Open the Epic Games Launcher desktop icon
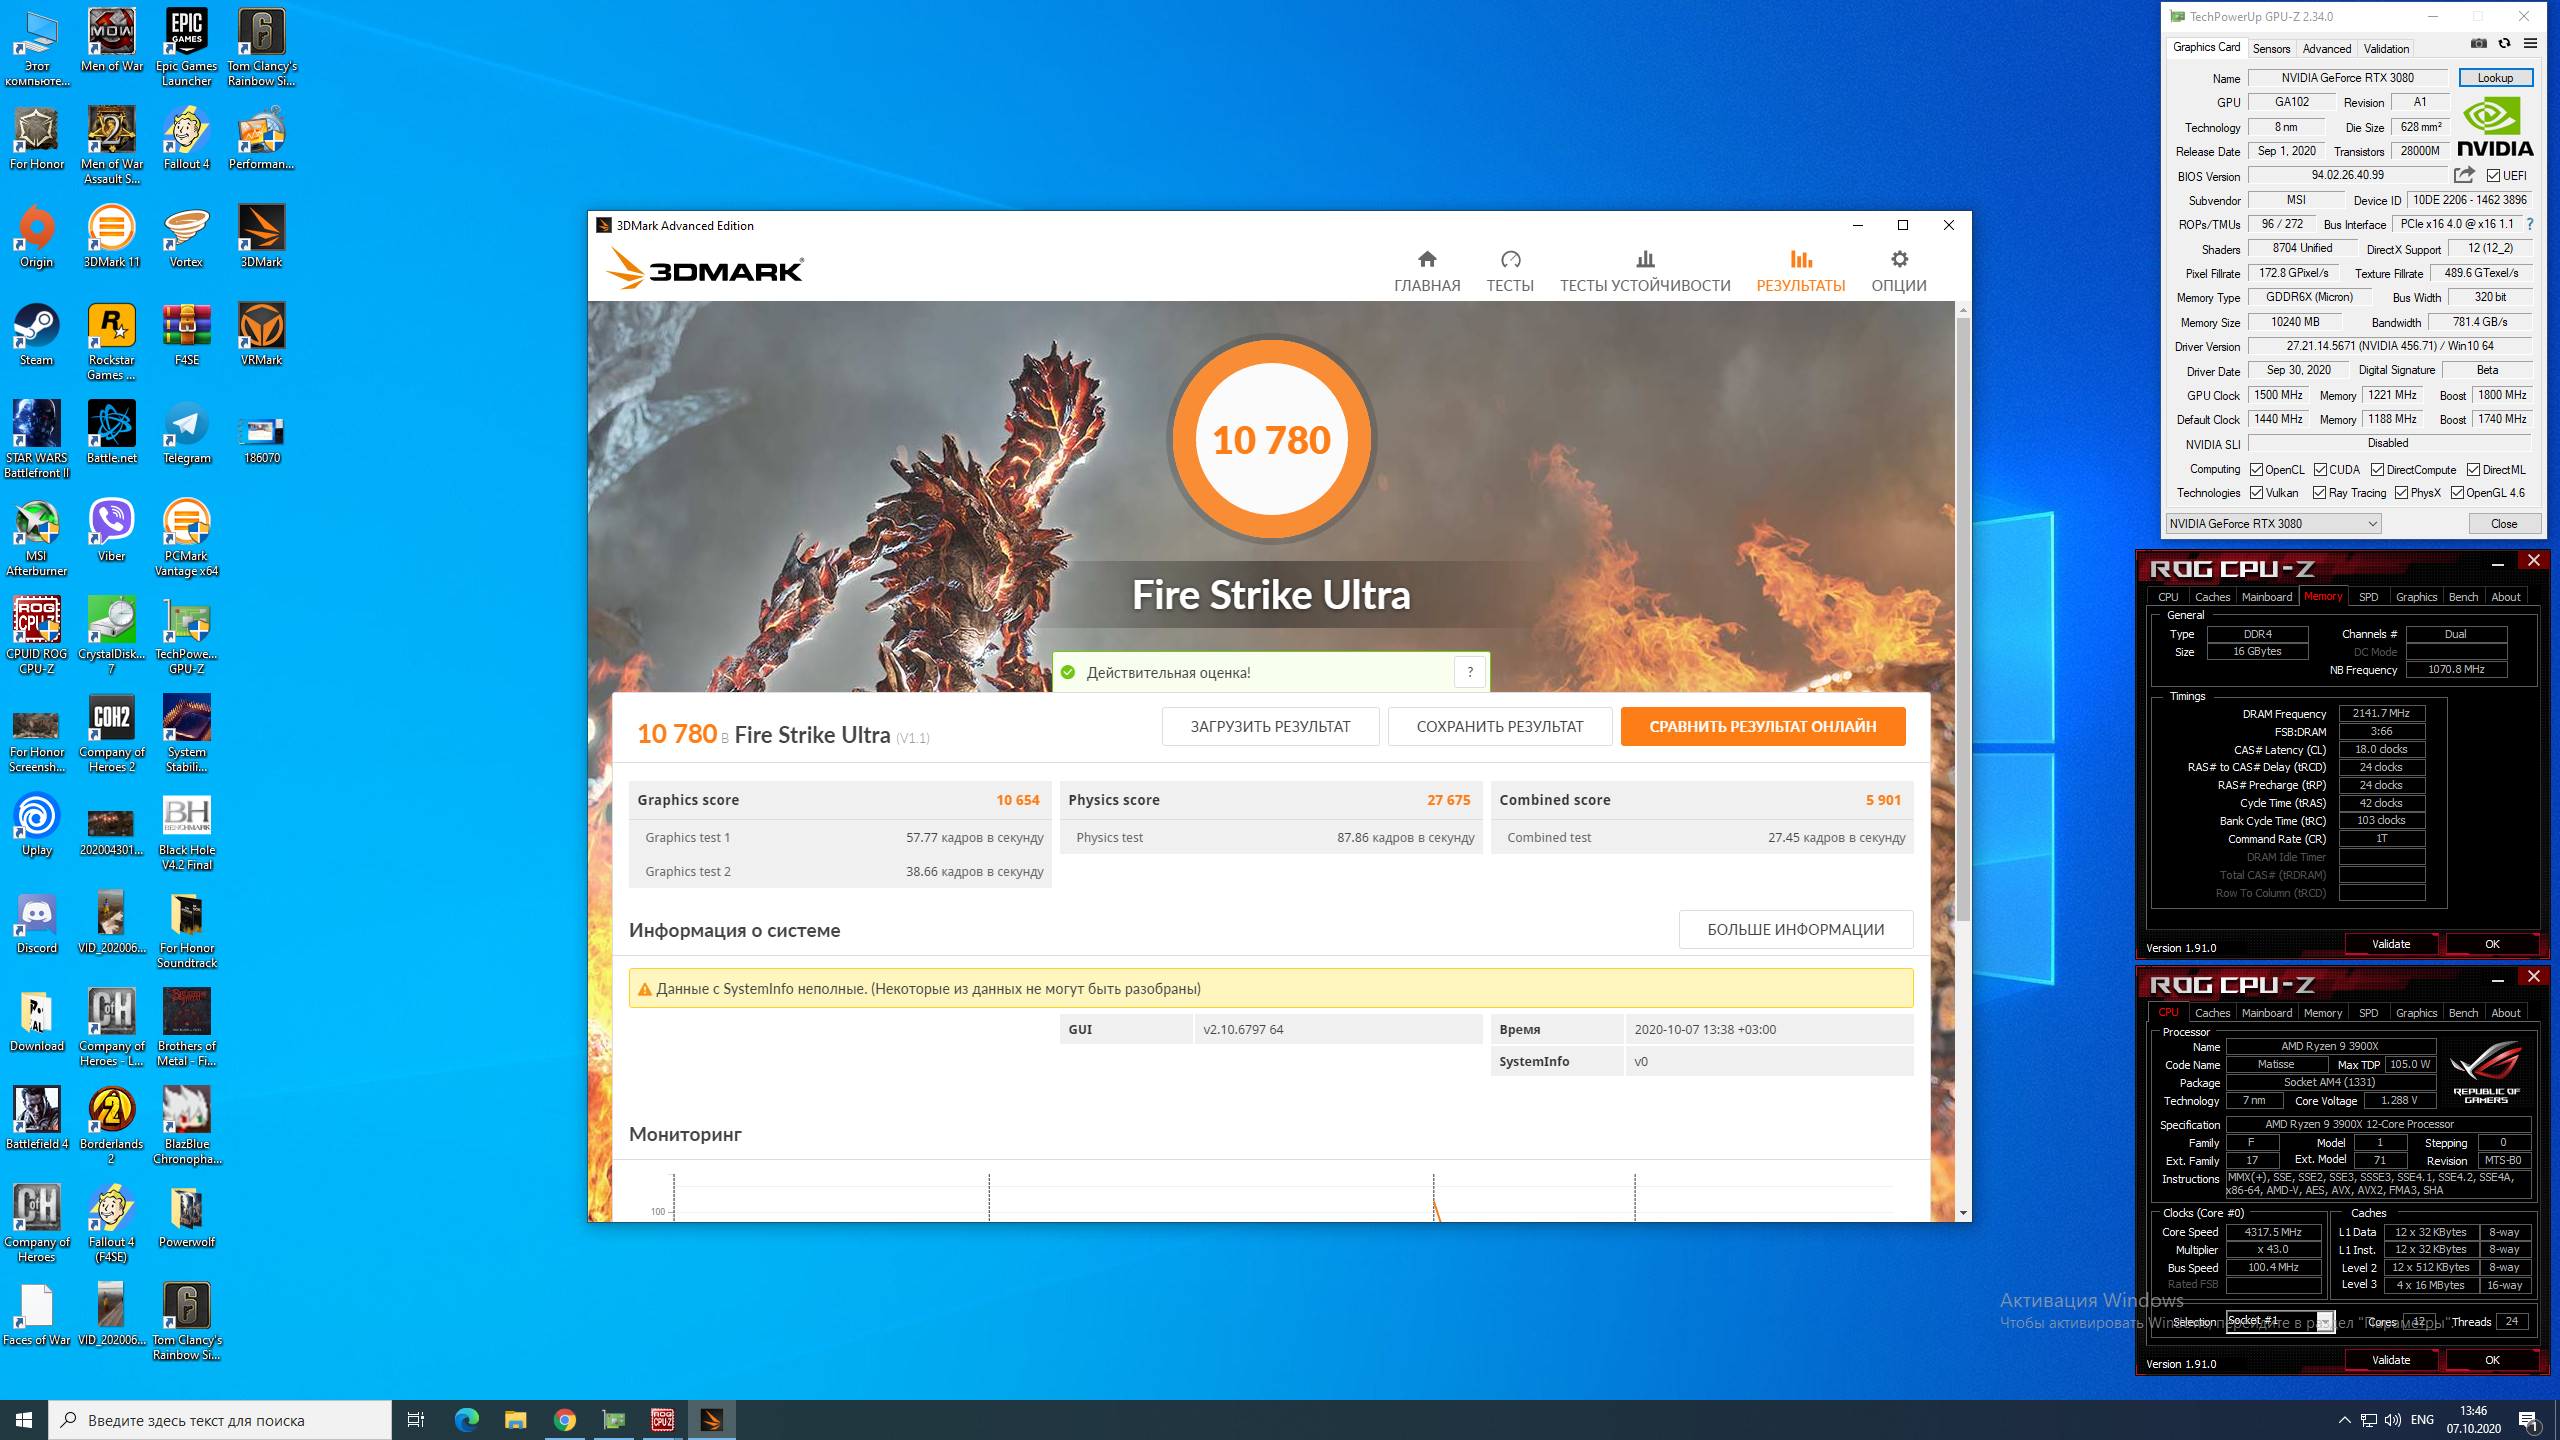 pos(186,47)
